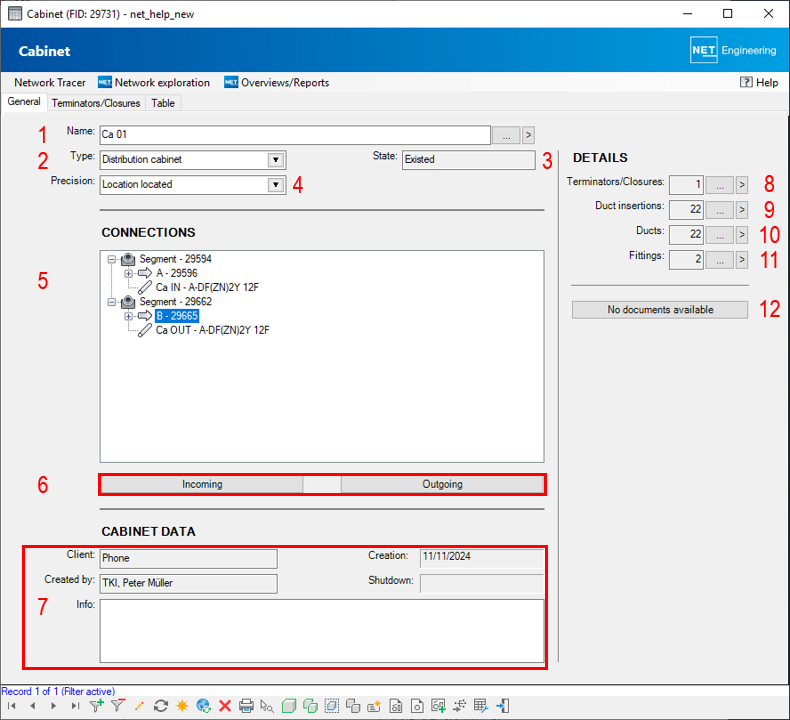Viewport: 790px width, 720px height.
Task: Click the pencil edit icon
Action: pyautogui.click(x=140, y=706)
